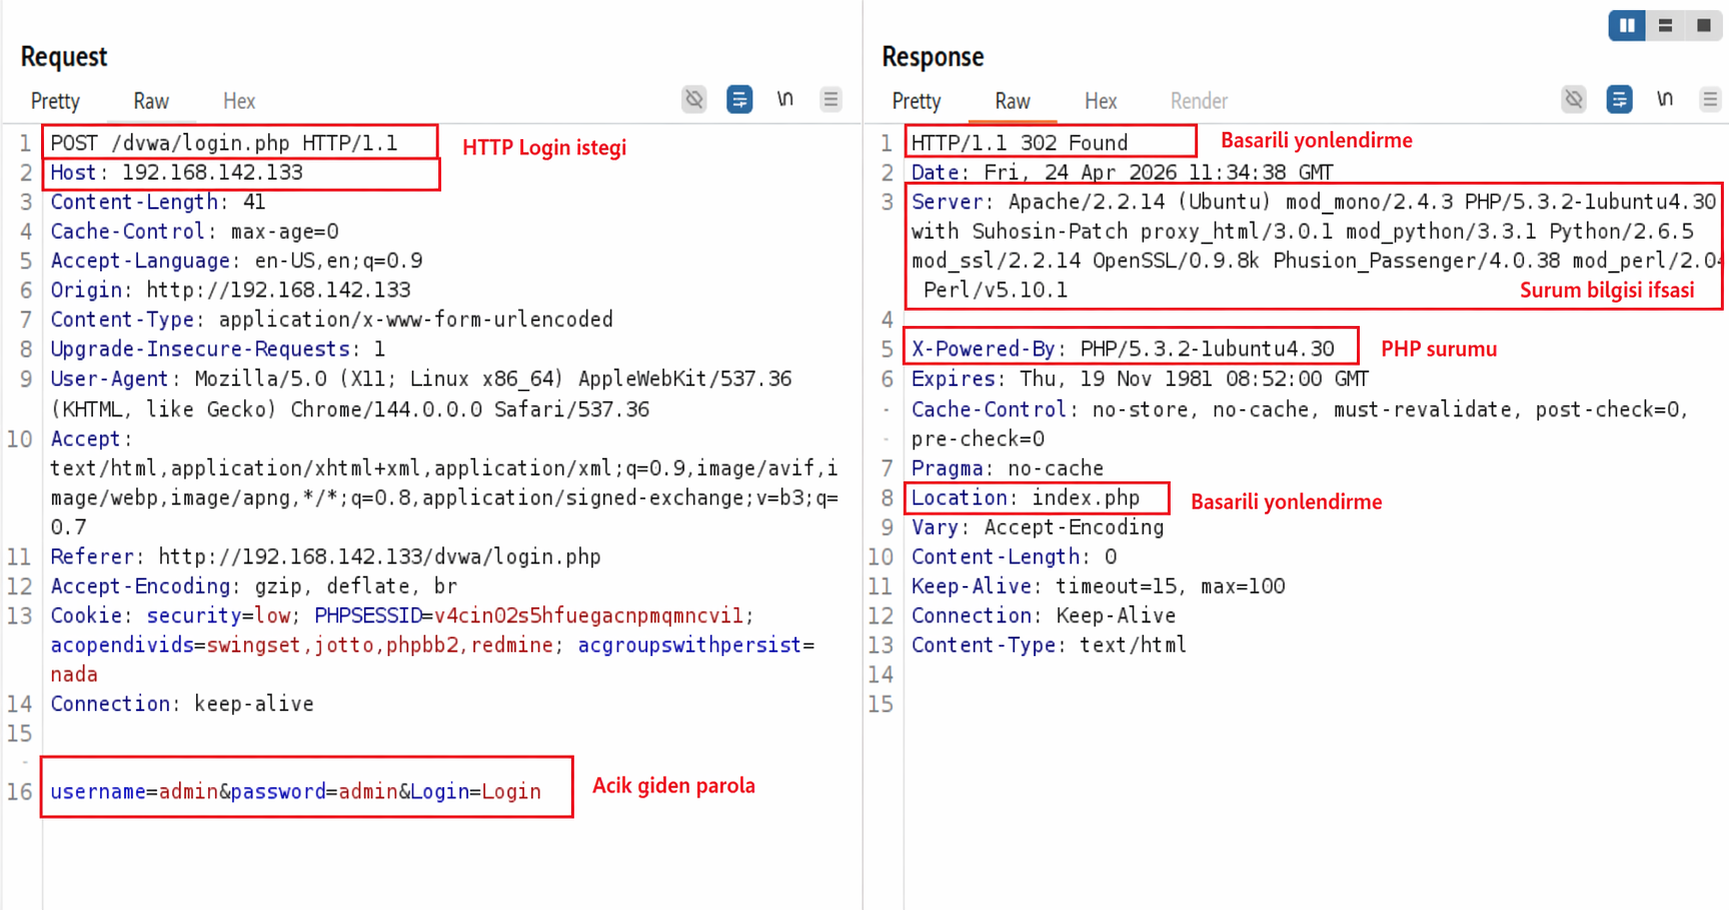This screenshot has height=910, width=1729.
Task: Click the Content-Type urlencoded header
Action: 332,320
